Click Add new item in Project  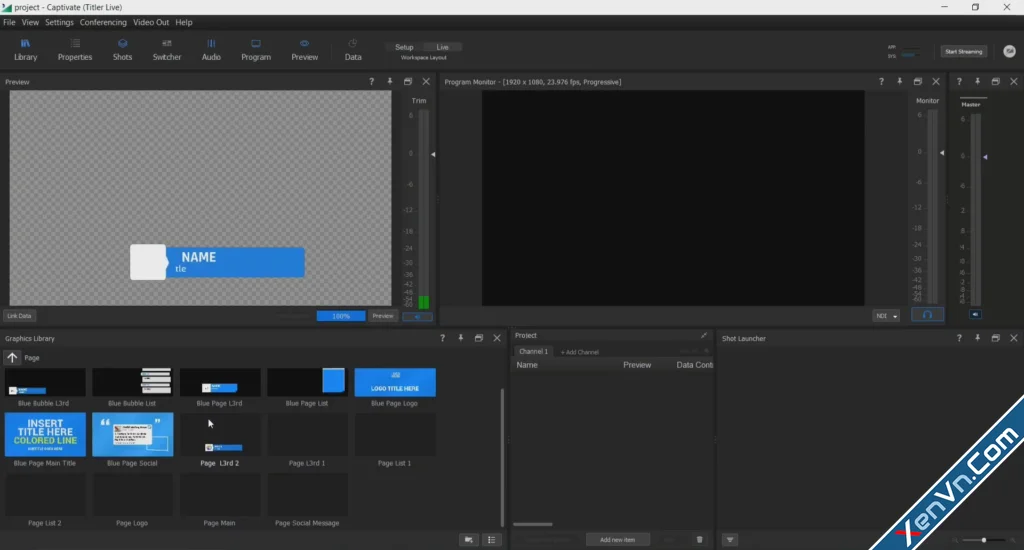pos(617,540)
